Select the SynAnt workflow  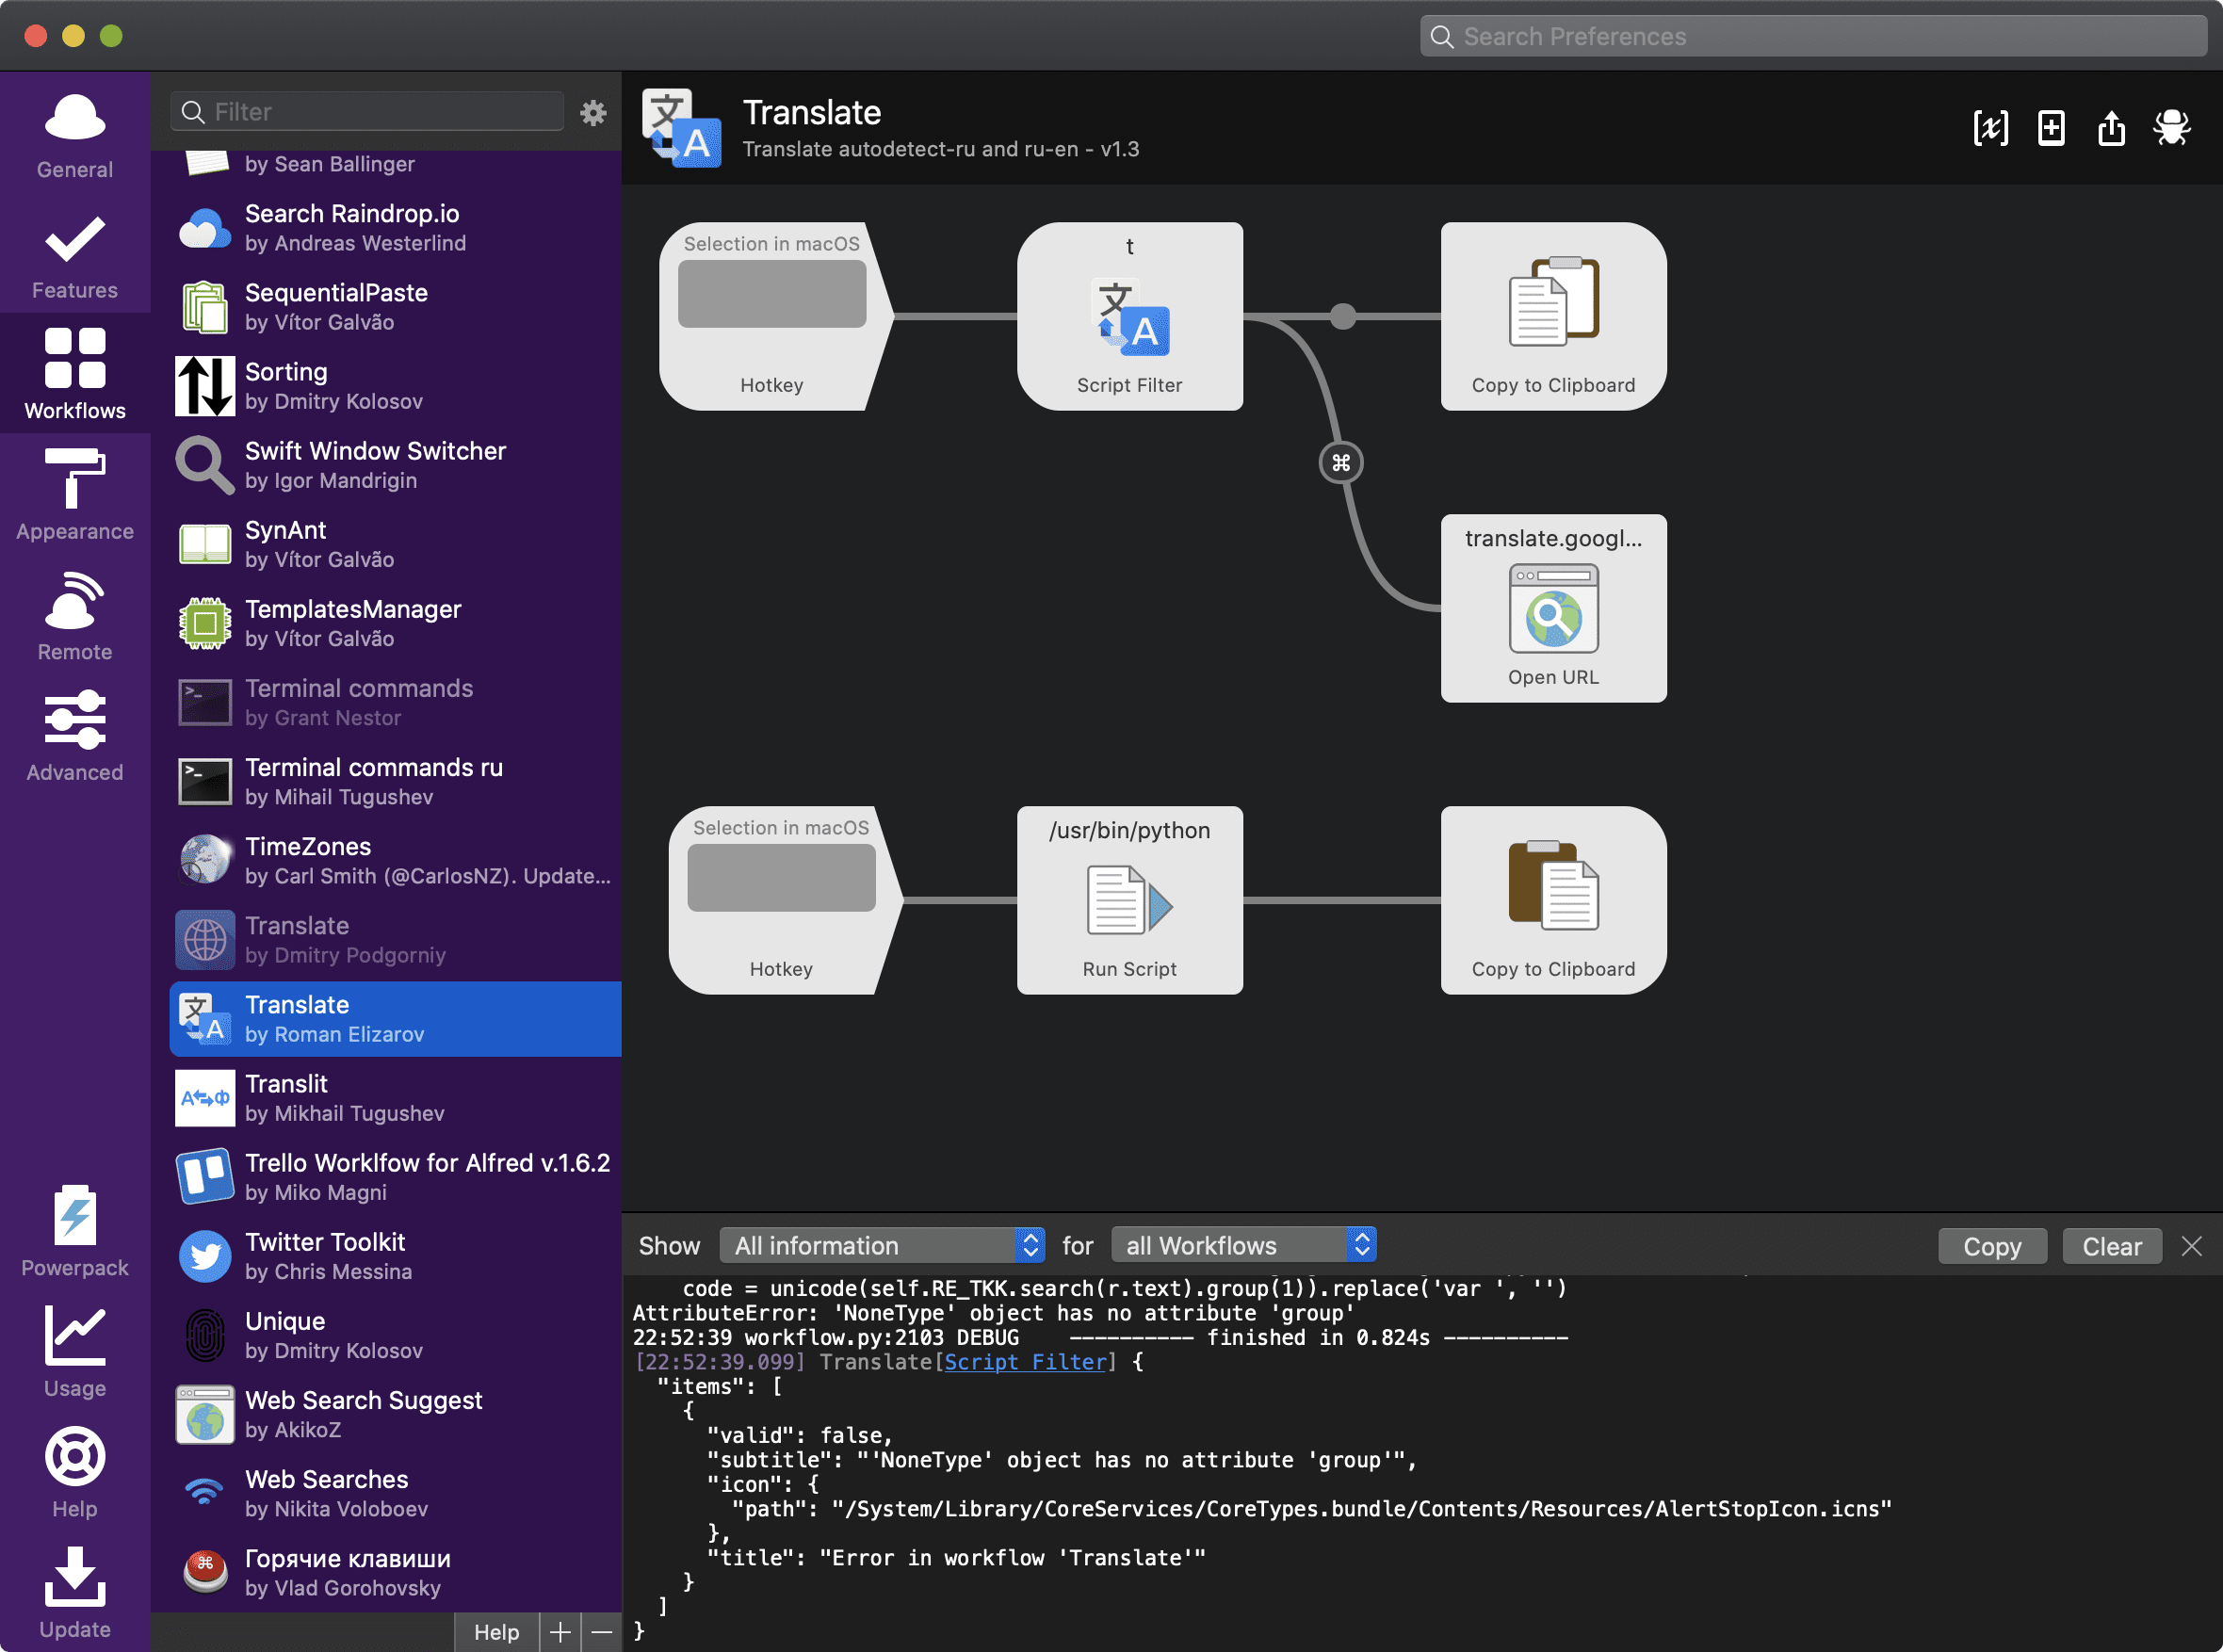pos(395,544)
